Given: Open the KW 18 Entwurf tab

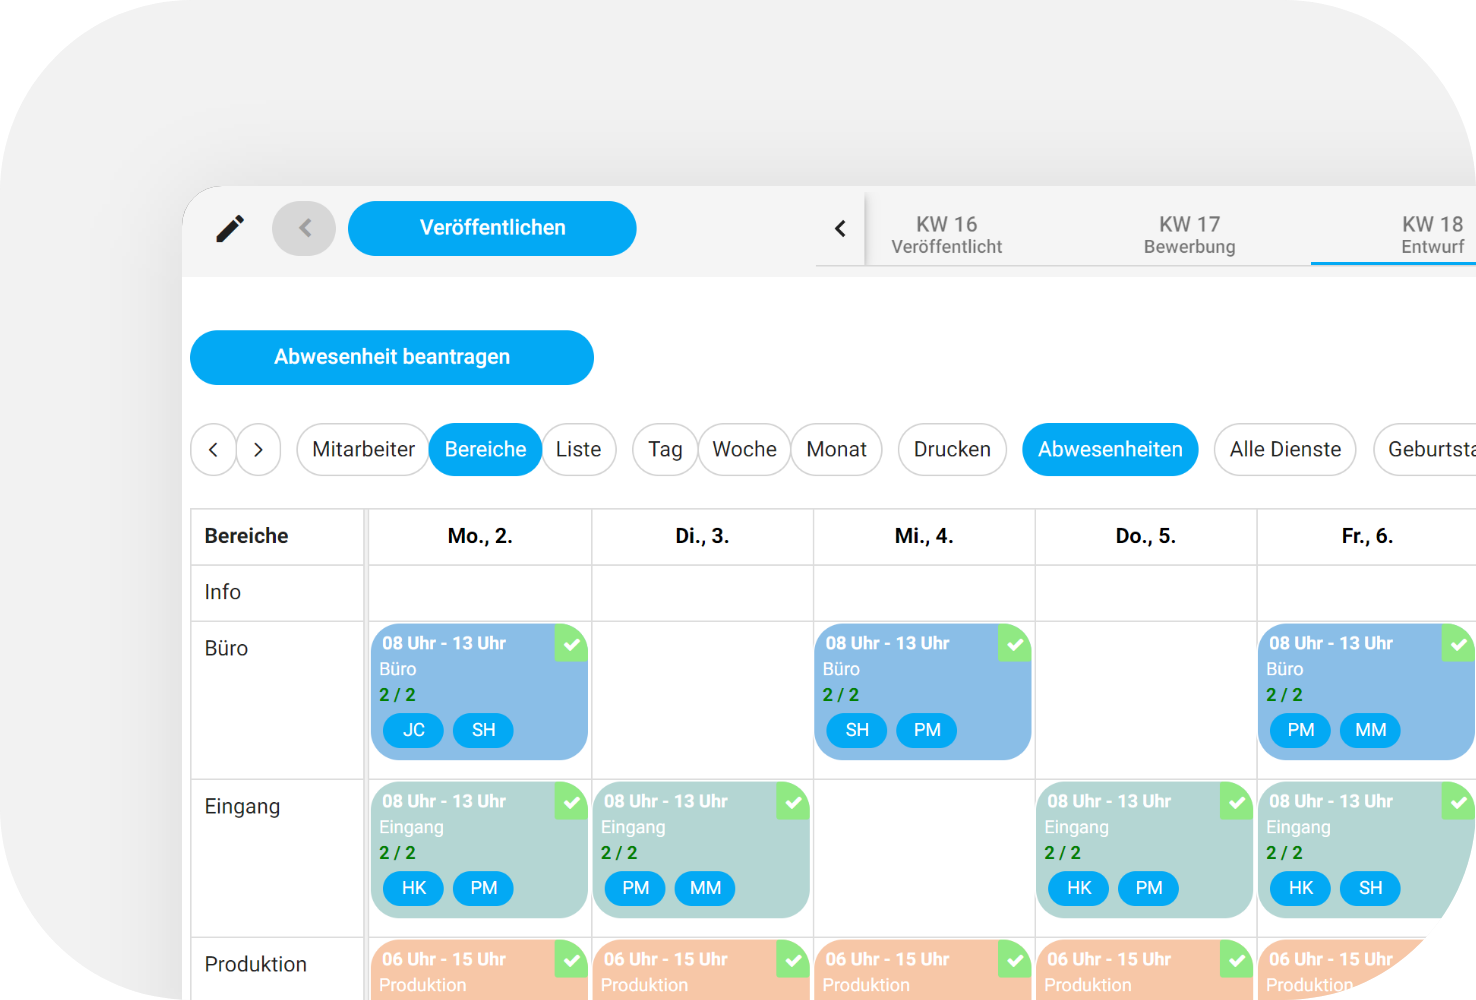Looking at the screenshot, I should [1432, 235].
